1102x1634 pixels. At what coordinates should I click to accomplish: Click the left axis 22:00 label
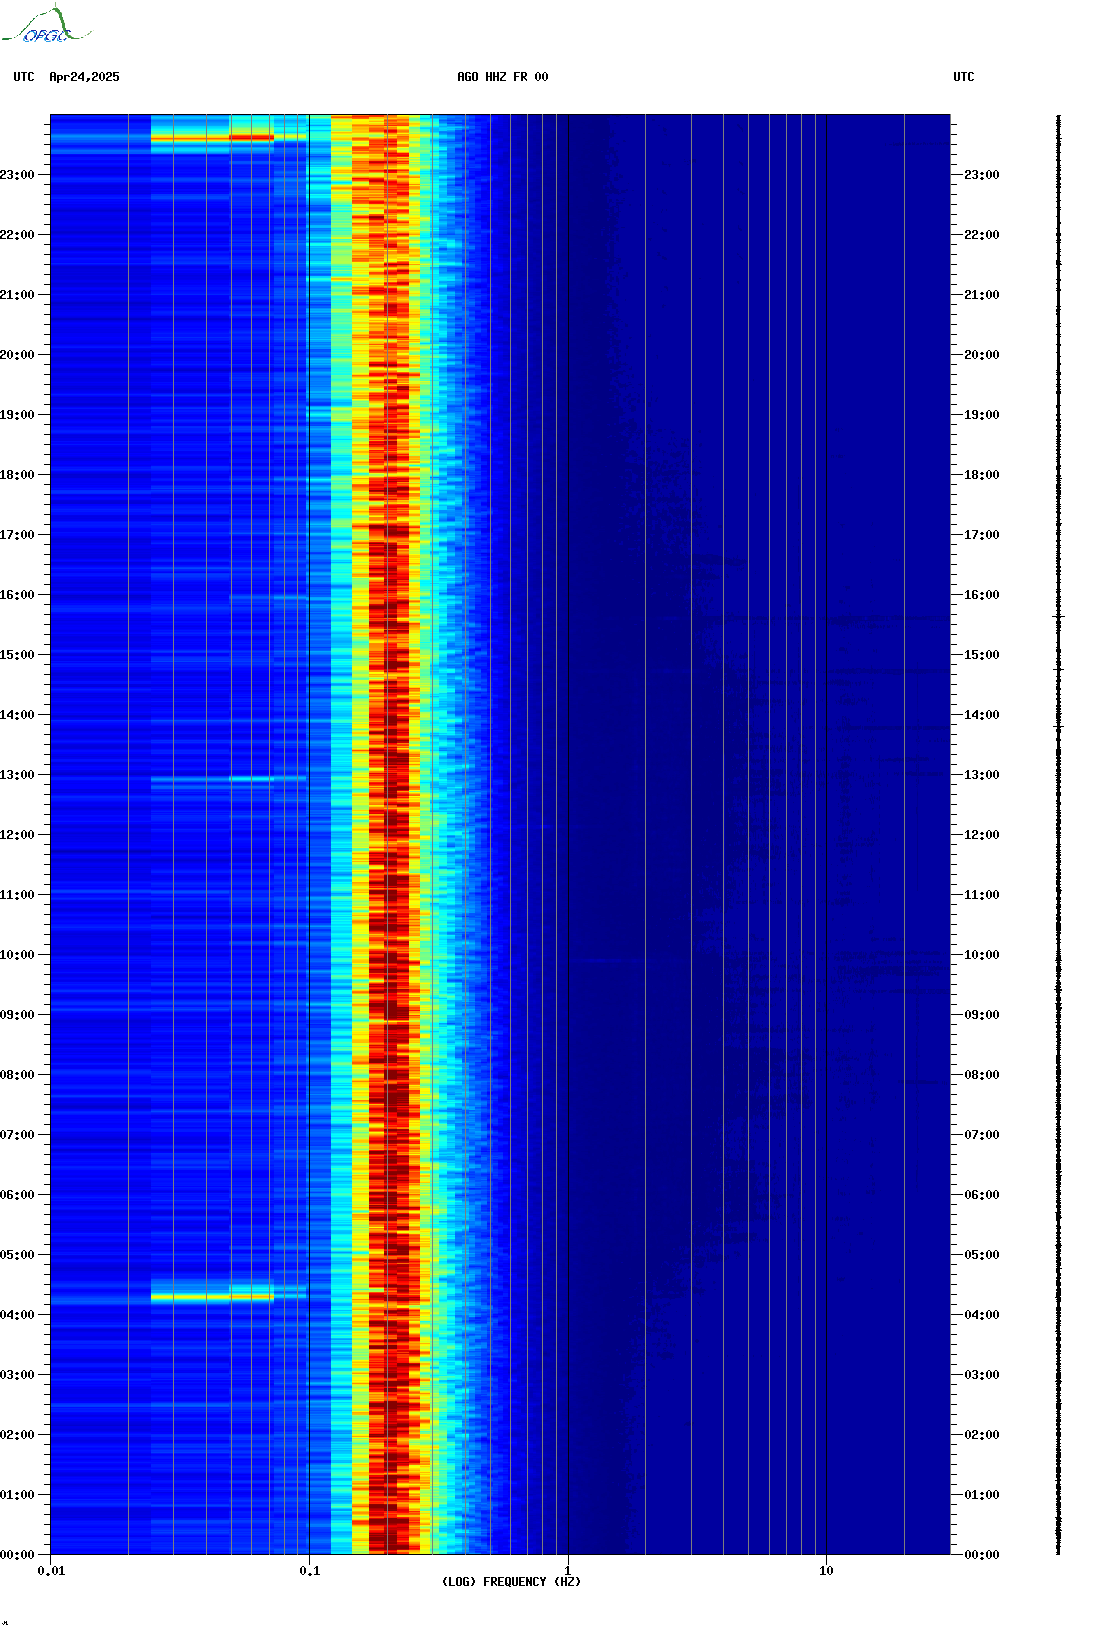[x=17, y=235]
